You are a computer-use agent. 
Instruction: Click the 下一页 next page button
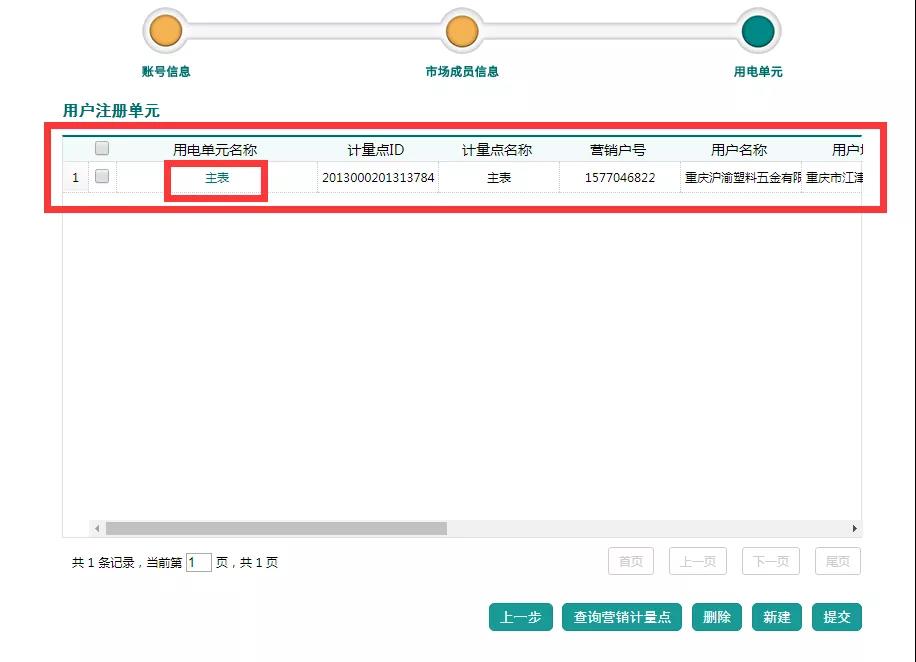click(x=770, y=562)
